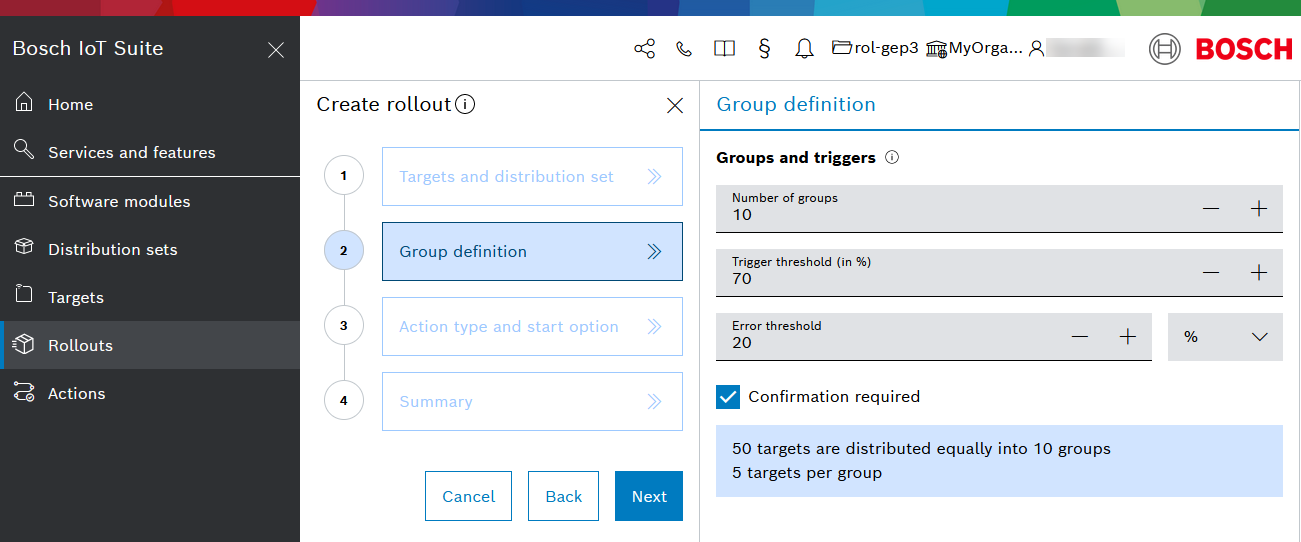Click the share icon in top header
Screen dimensions: 1301x542
(644, 49)
